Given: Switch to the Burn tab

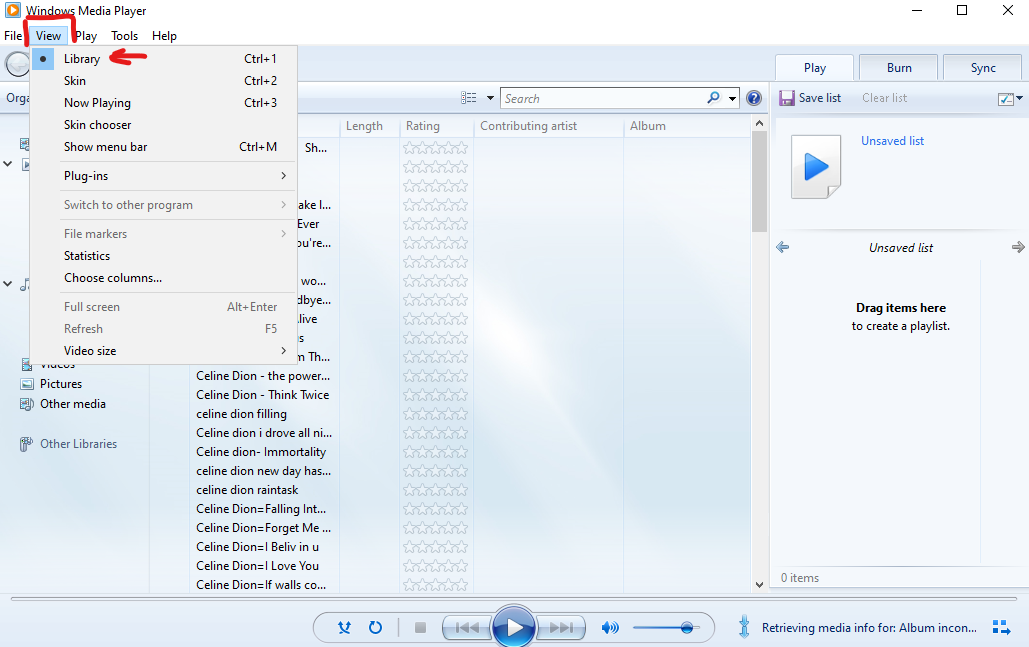Looking at the screenshot, I should pos(899,68).
